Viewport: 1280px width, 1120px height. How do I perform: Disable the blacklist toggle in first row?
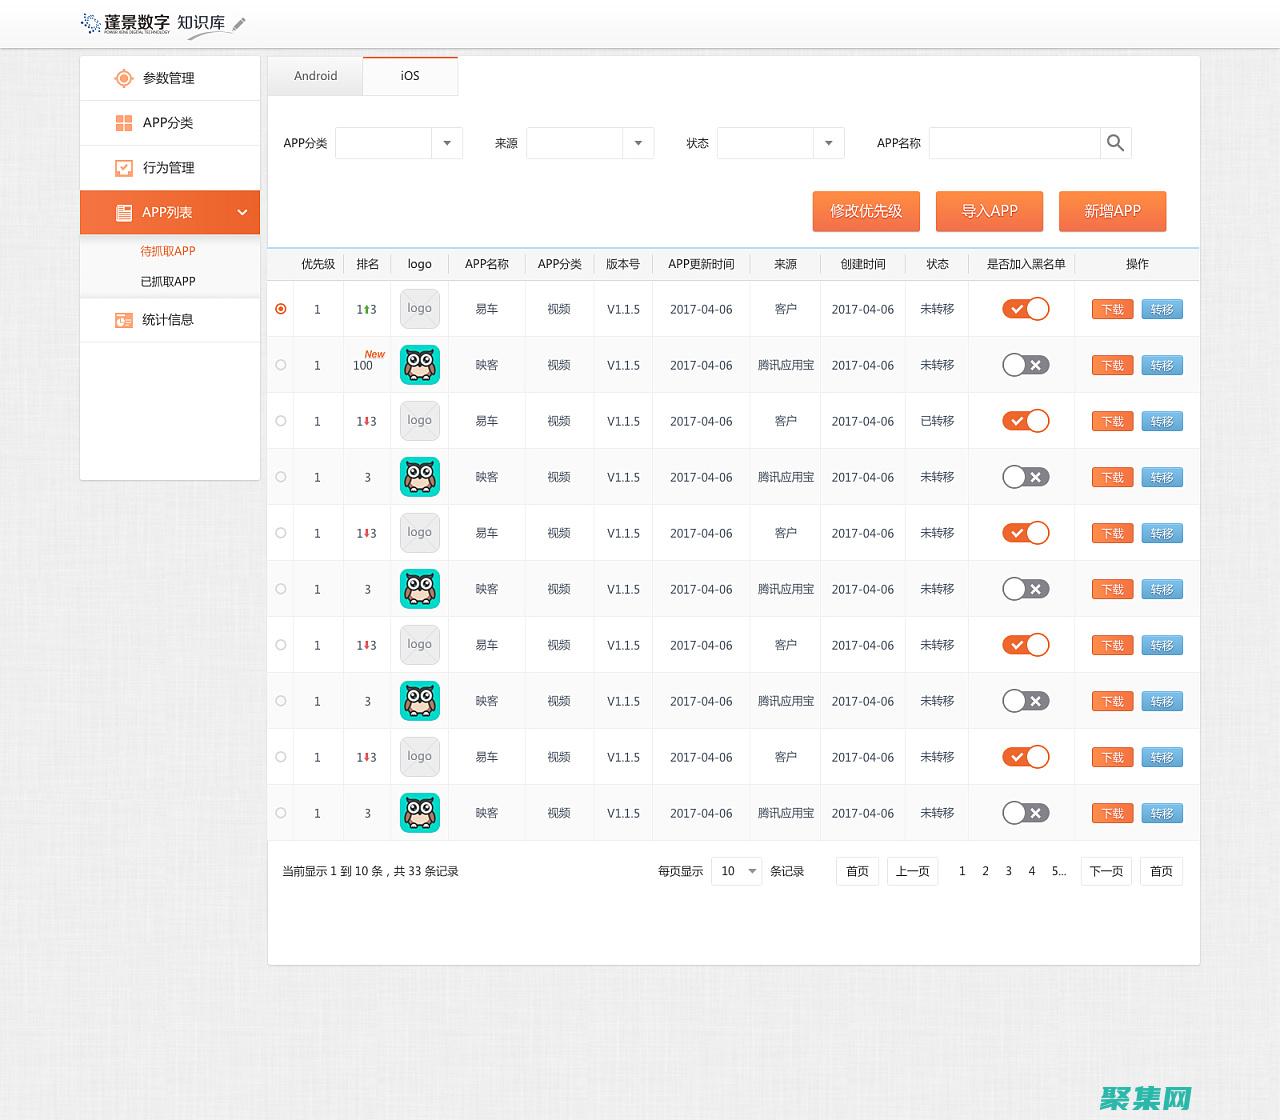point(1025,309)
